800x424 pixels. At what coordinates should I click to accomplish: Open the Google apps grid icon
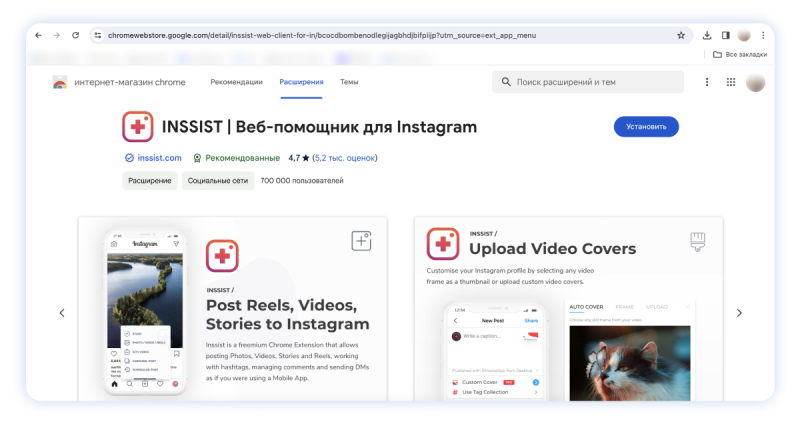pyautogui.click(x=731, y=82)
